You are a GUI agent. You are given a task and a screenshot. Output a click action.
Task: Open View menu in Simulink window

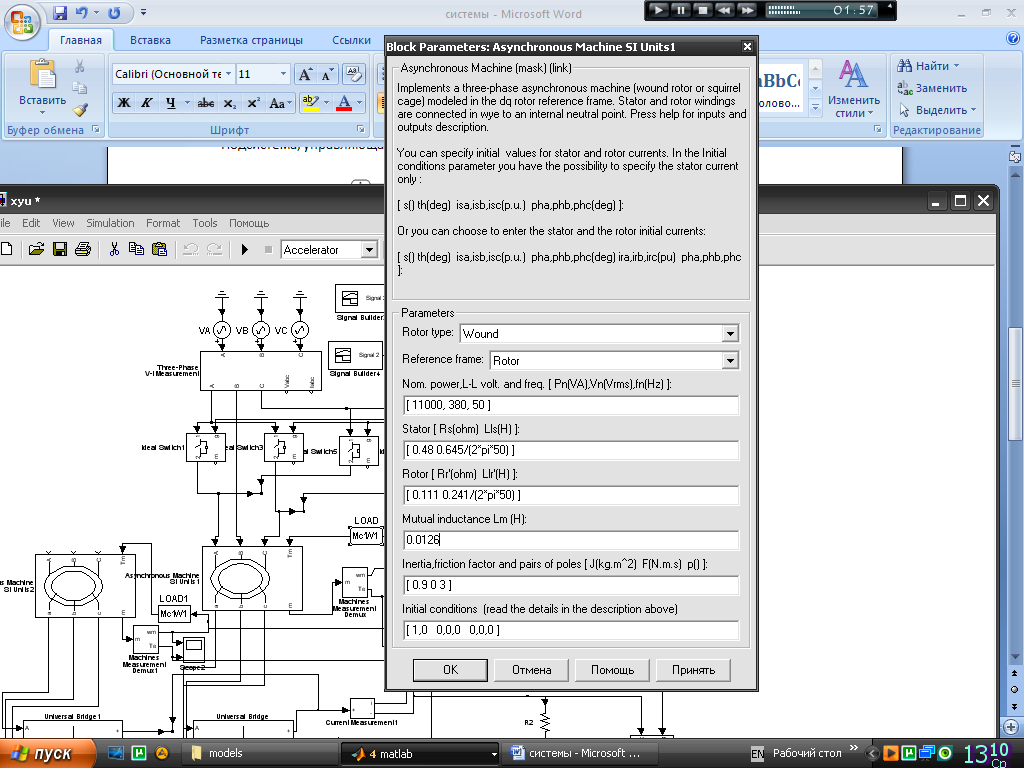tap(63, 223)
